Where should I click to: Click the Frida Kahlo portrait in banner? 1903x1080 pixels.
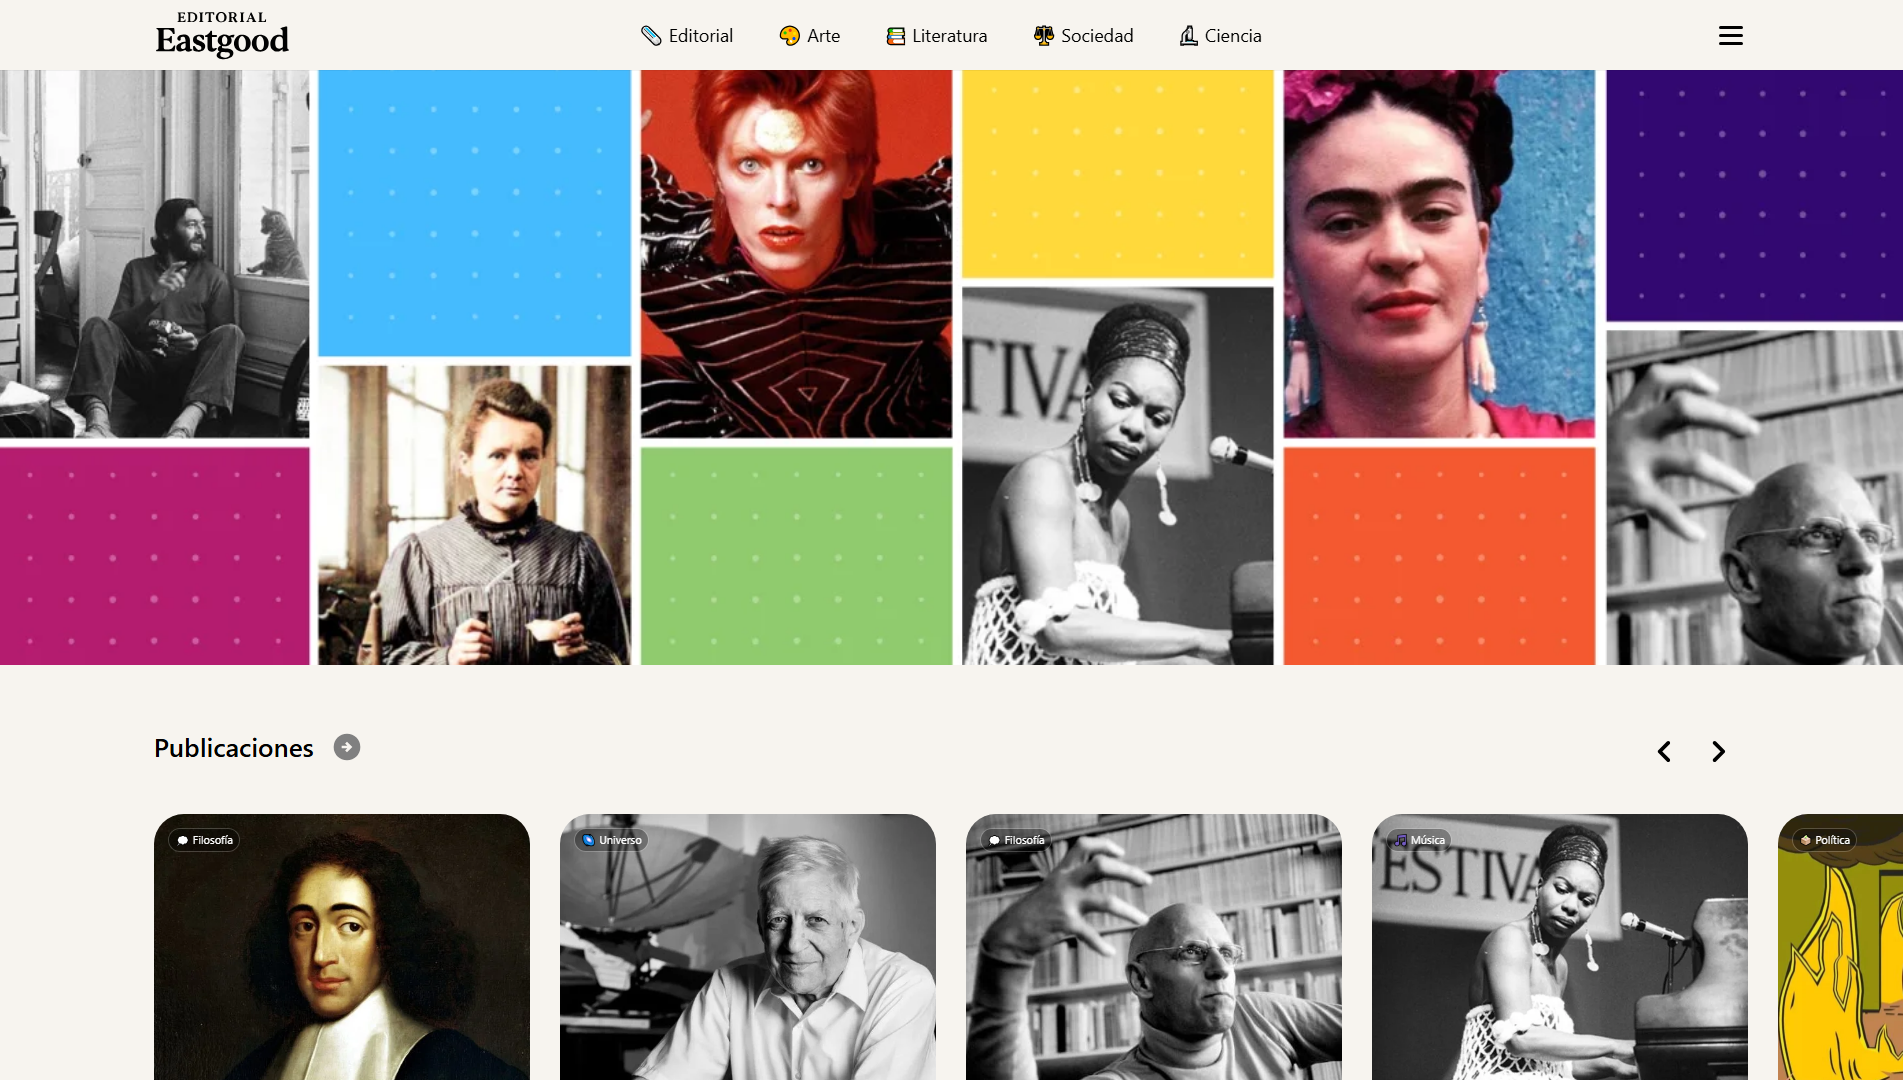[x=1439, y=253]
